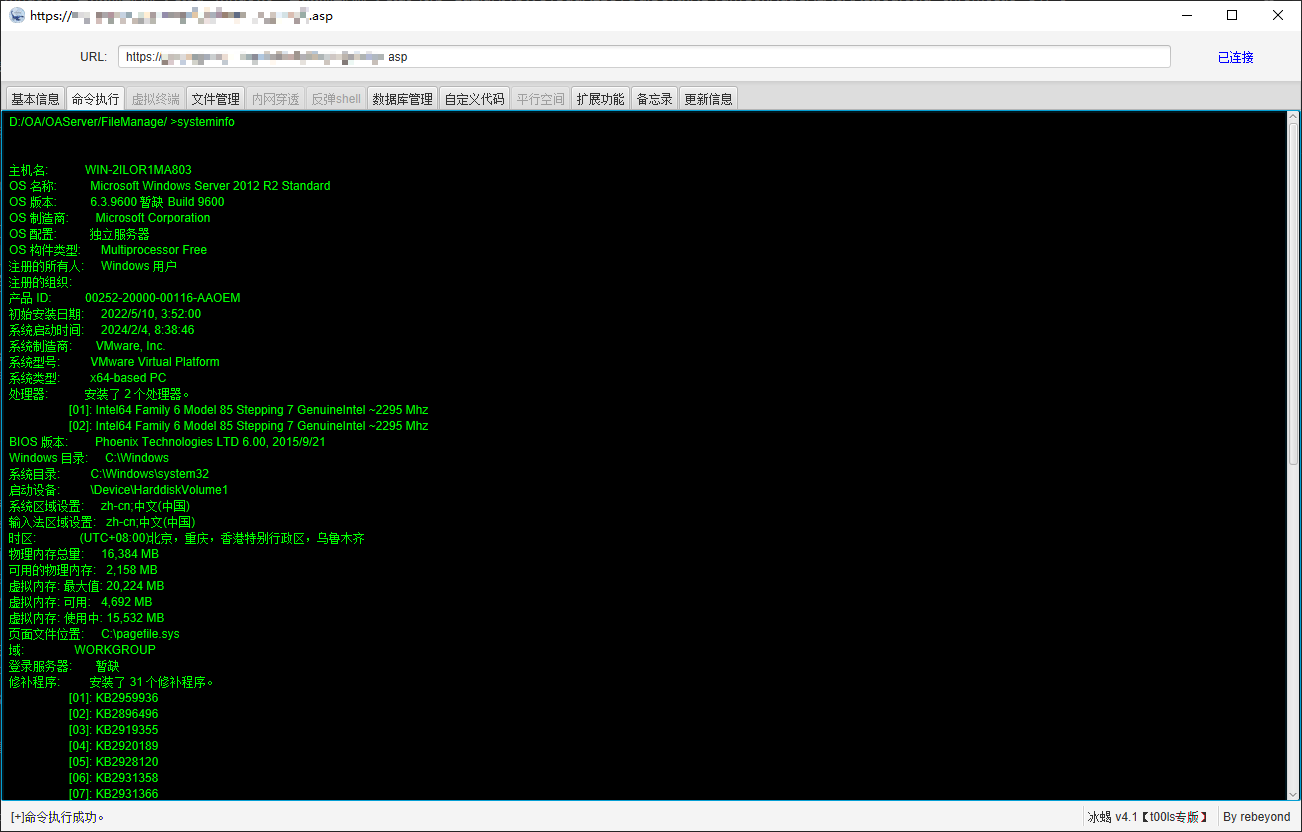
Task: Open the 文件管理 tab
Action: (x=215, y=99)
